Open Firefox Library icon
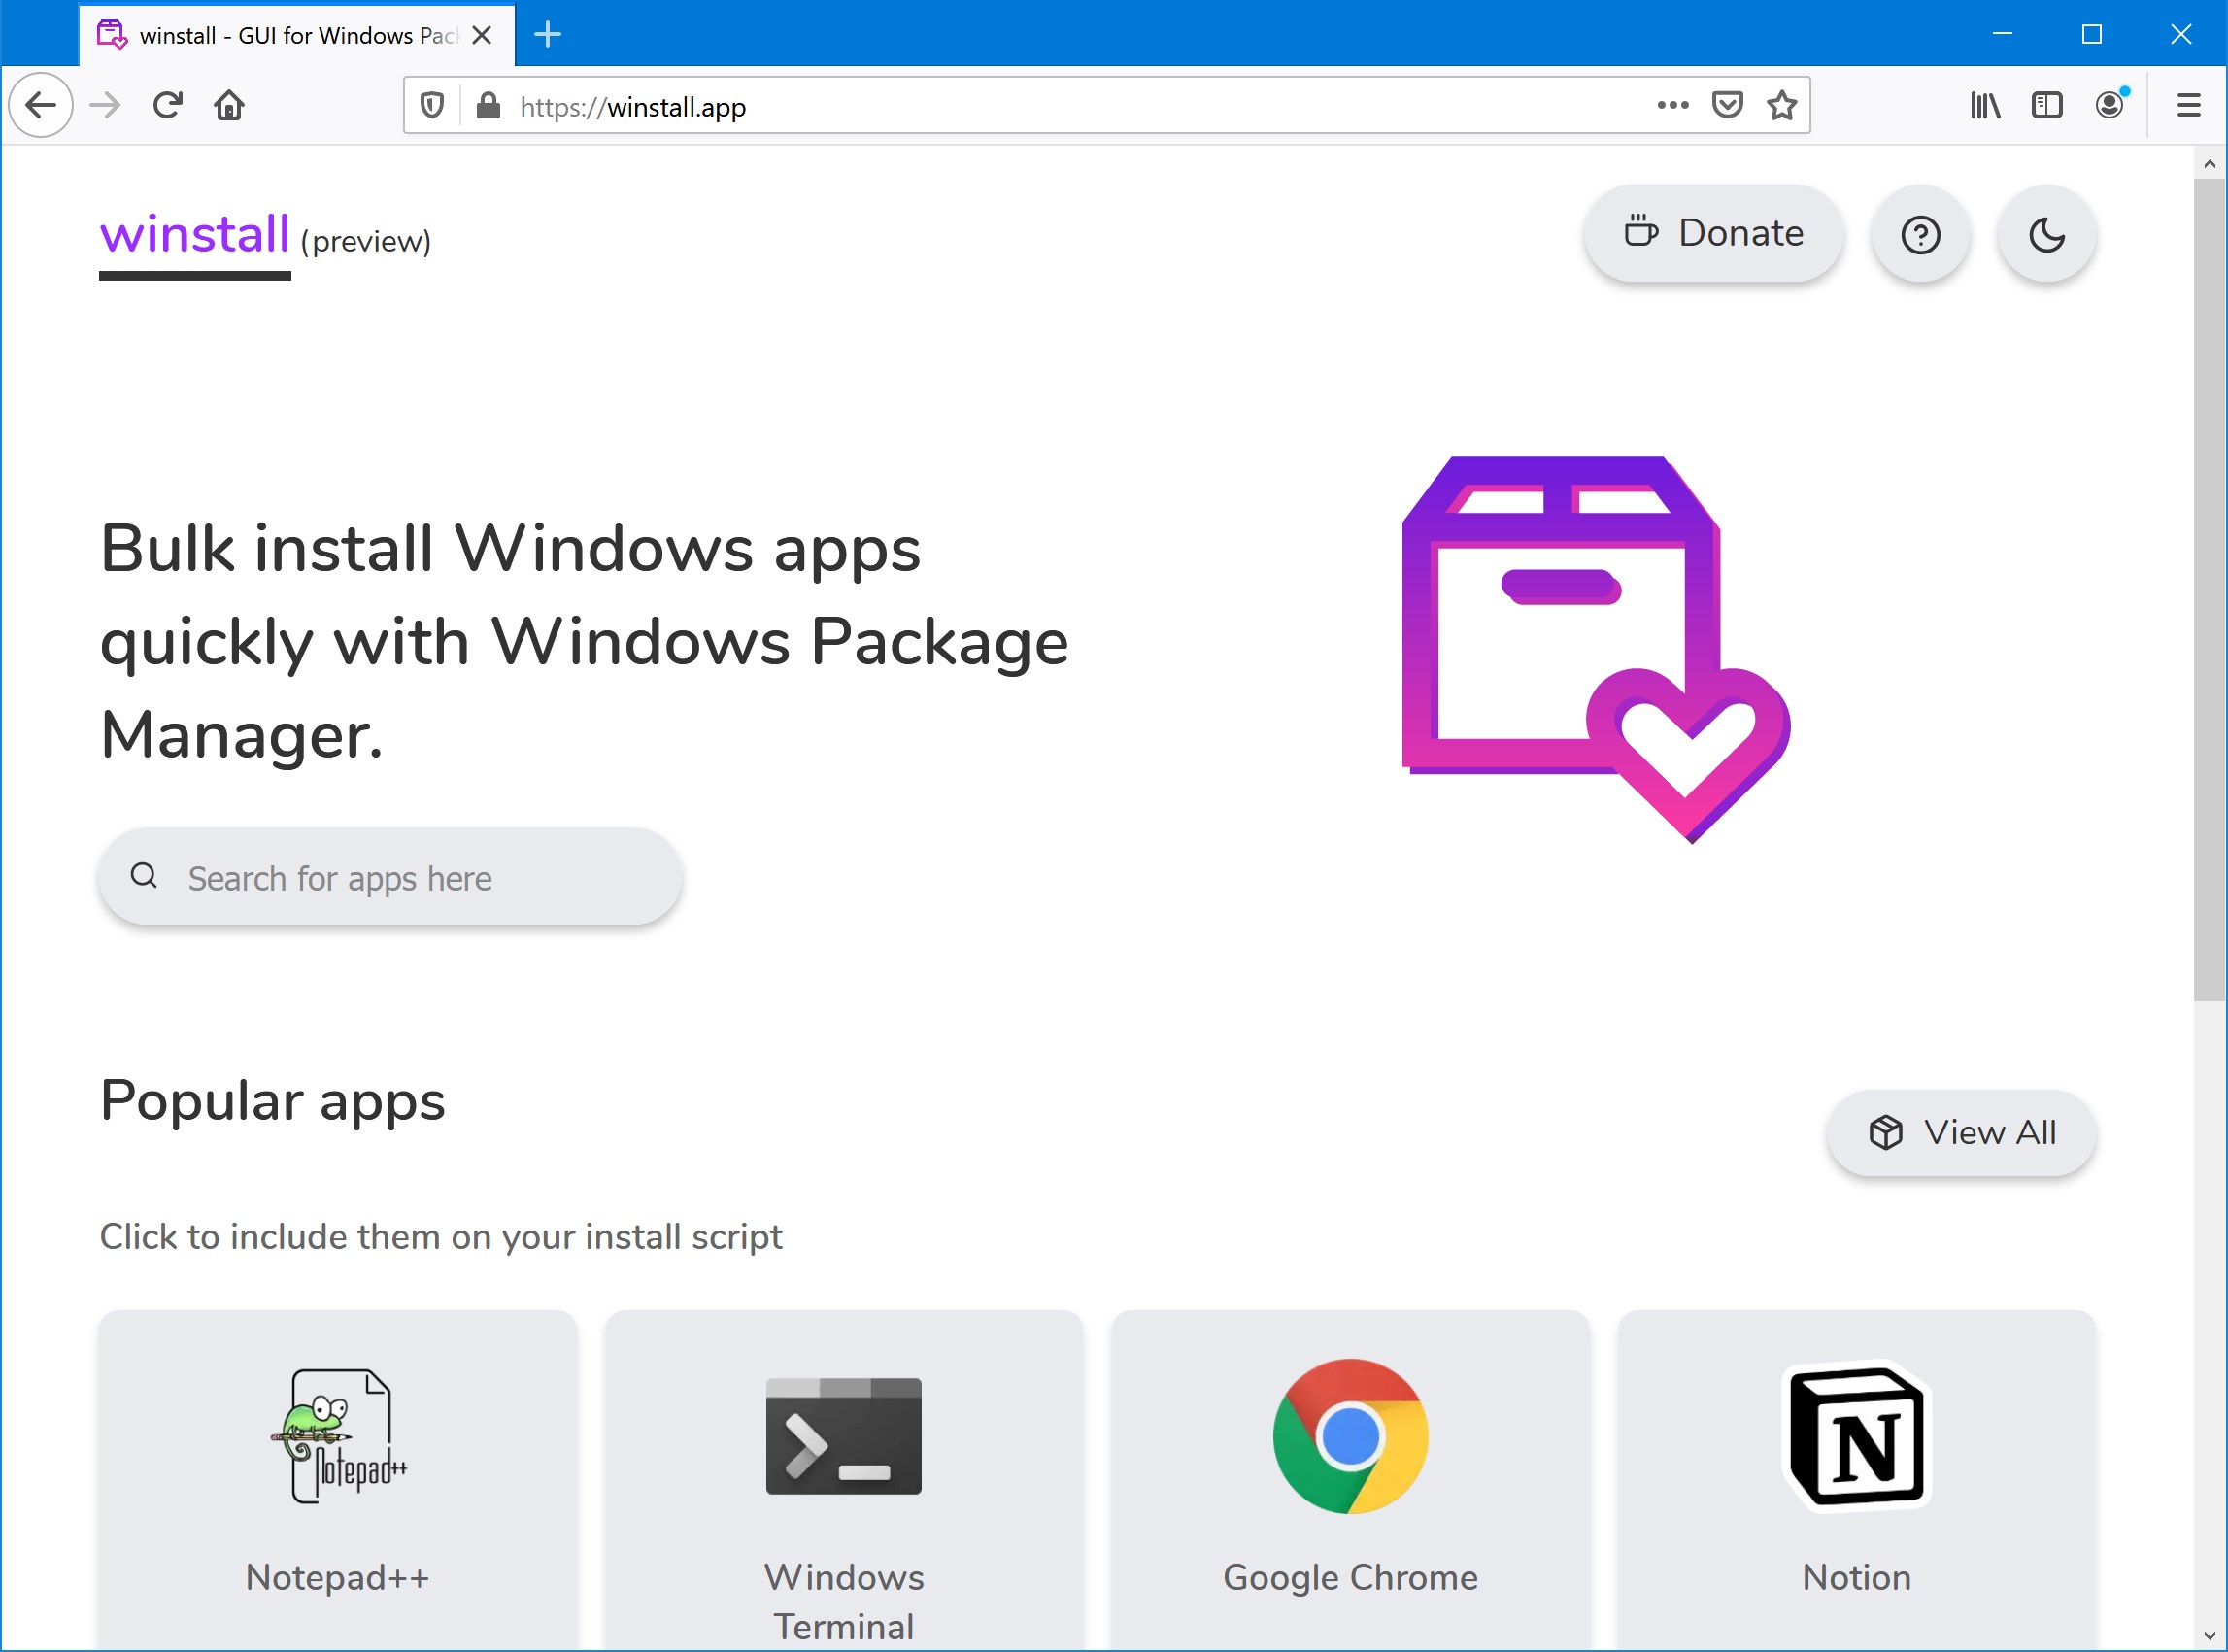 coord(1986,105)
